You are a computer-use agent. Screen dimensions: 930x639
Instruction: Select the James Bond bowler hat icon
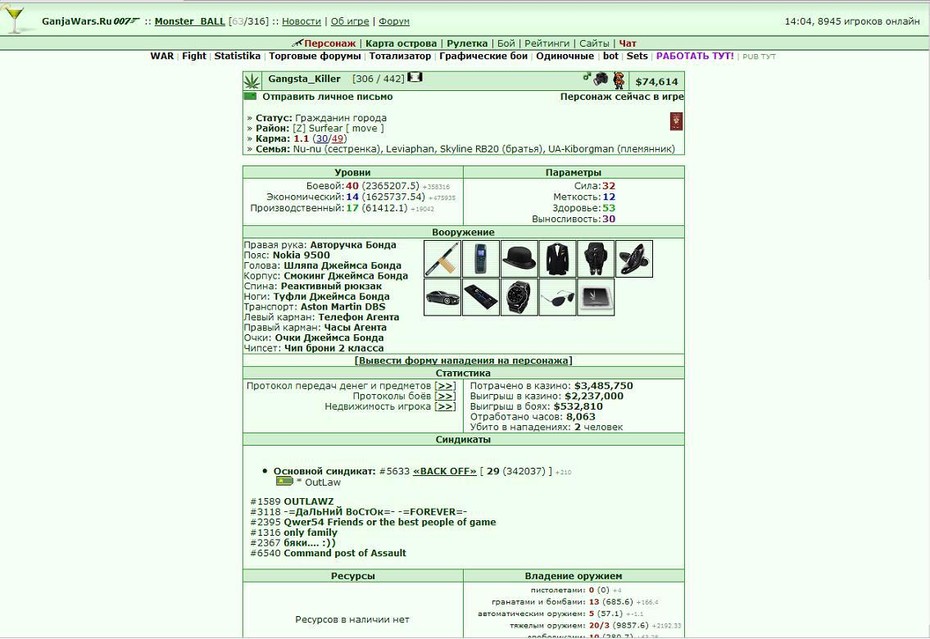click(x=519, y=259)
